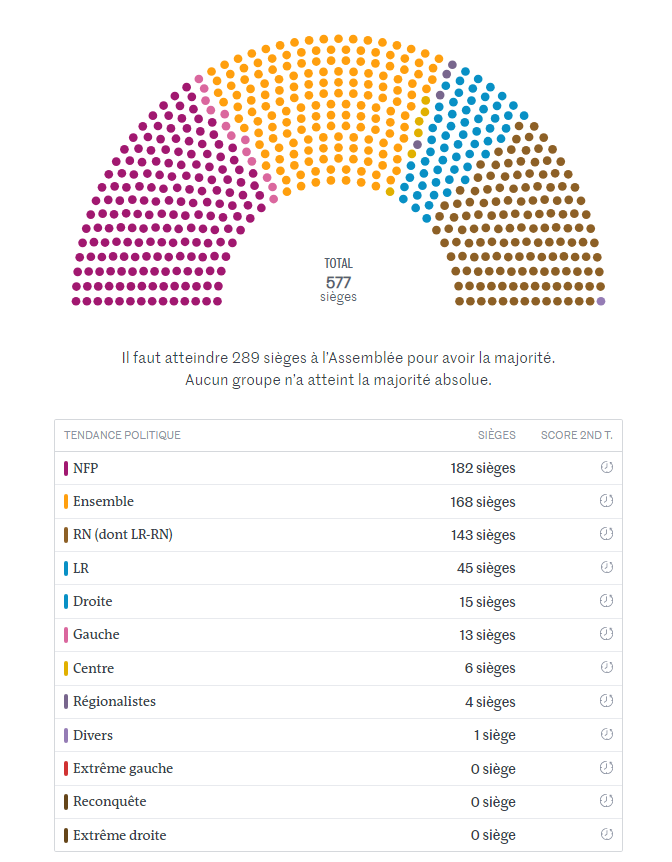Click the 577 sièges total in the hemicycle
Viewport: 672px width, 862px height.
tap(338, 282)
